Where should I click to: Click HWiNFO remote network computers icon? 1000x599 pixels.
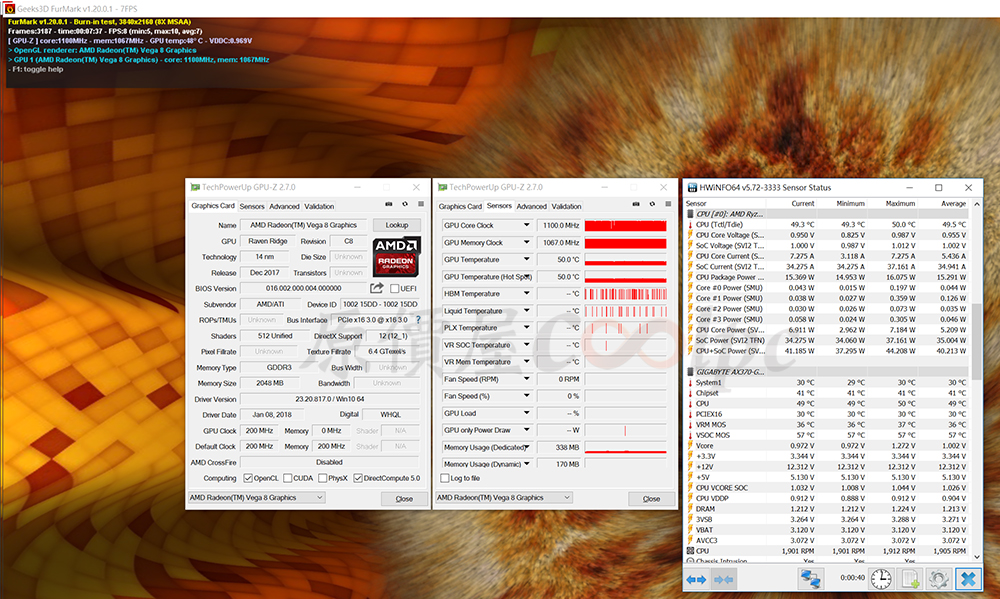point(811,579)
